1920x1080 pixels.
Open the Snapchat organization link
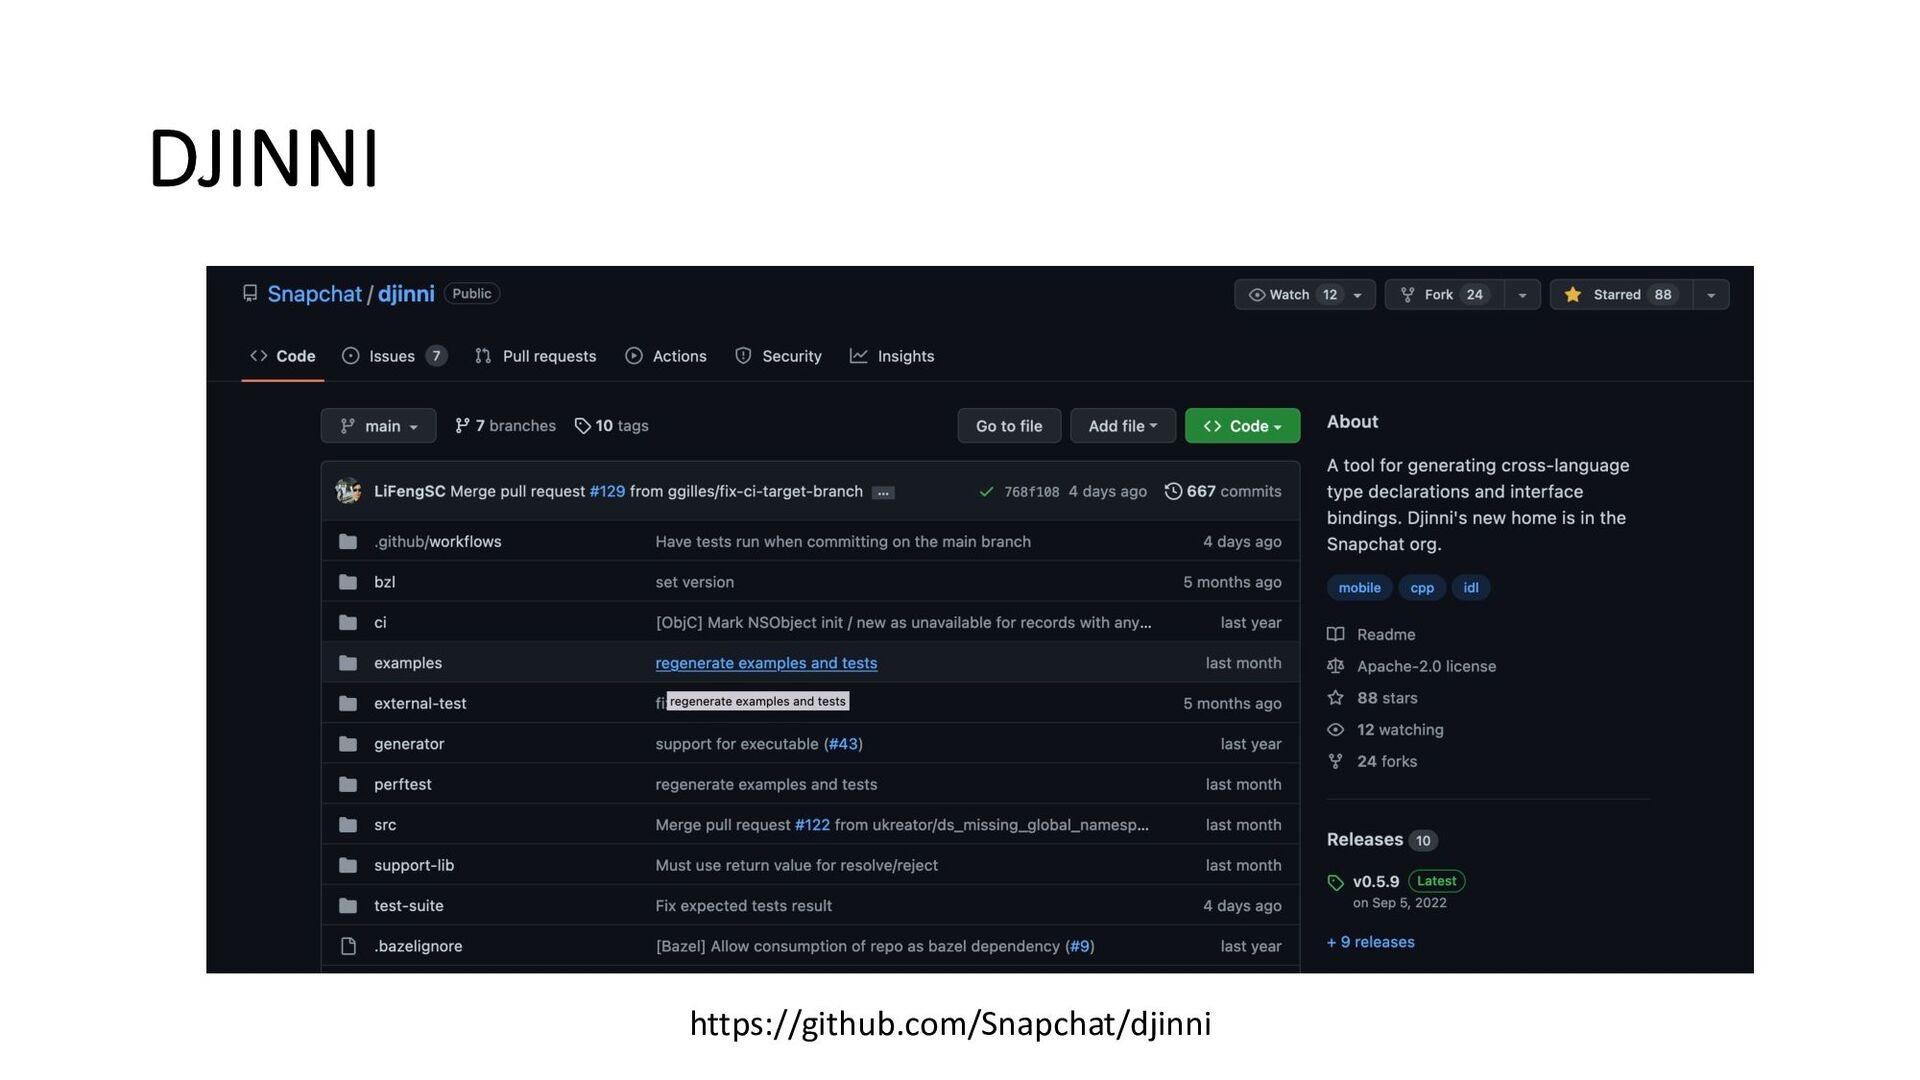314,294
